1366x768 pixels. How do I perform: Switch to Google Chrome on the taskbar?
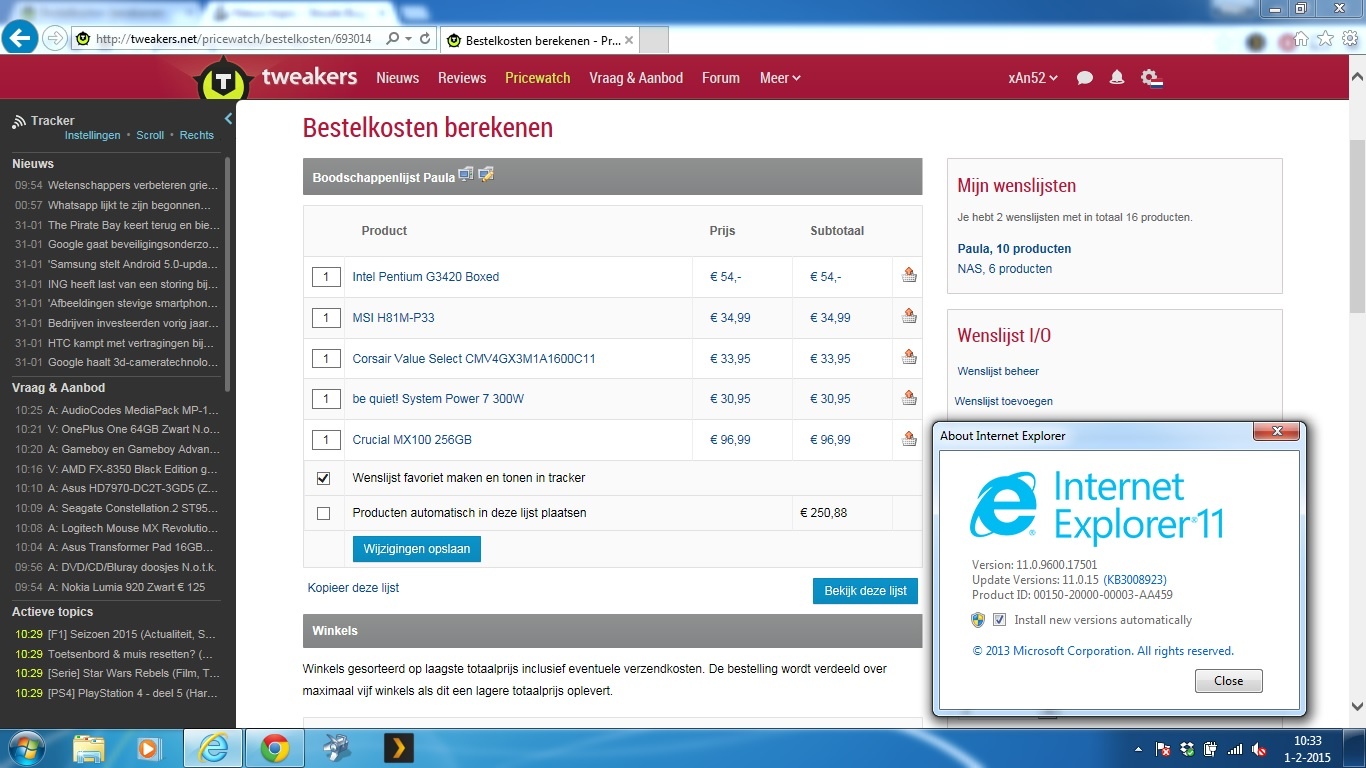[275, 748]
